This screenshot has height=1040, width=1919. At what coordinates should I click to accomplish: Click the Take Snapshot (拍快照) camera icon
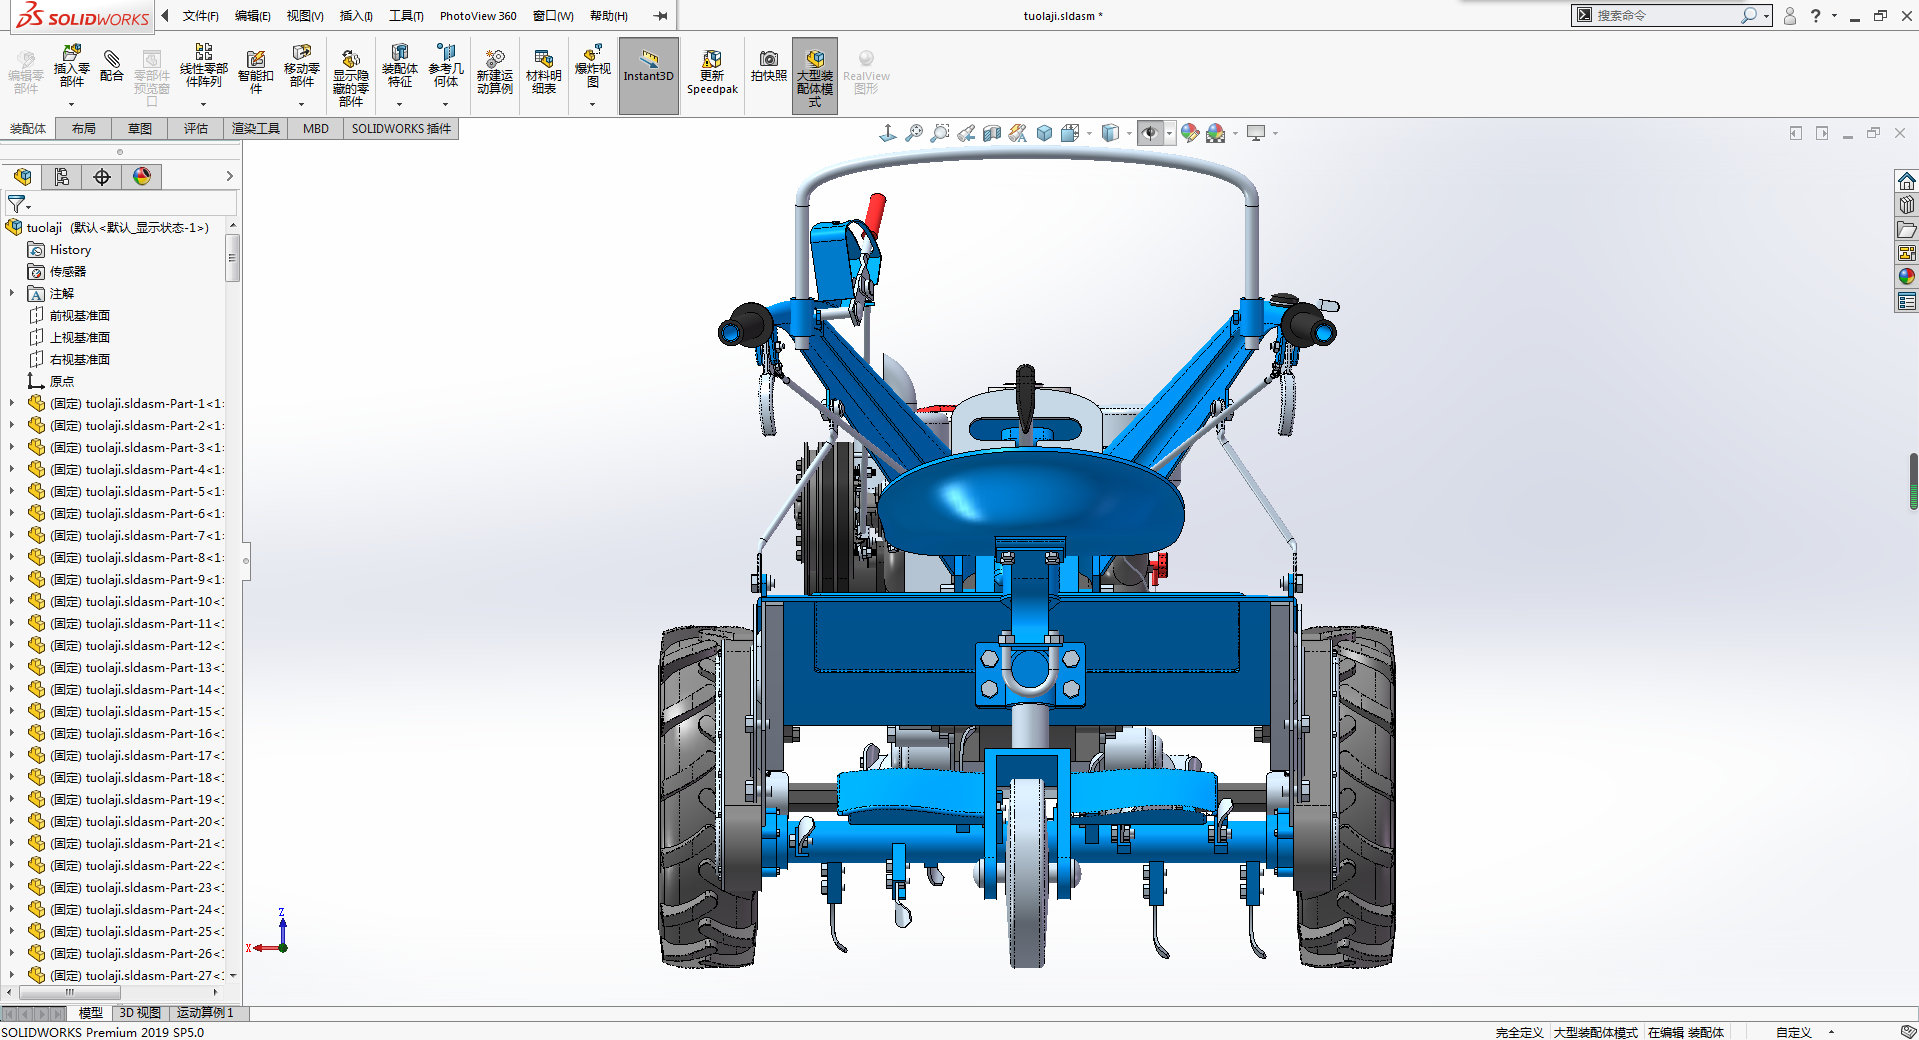(768, 66)
